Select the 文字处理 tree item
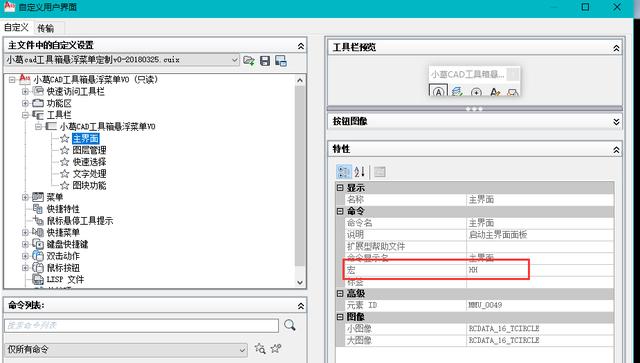This screenshot has width=640, height=363. tap(89, 174)
